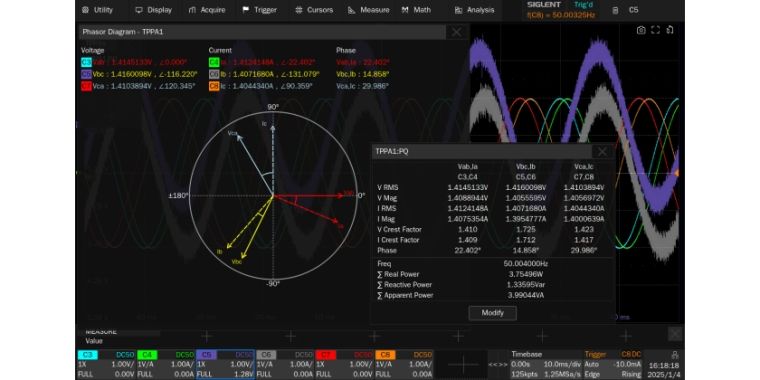760x380 pixels.
Task: Close the measure bar with its X
Action: pos(675,334)
